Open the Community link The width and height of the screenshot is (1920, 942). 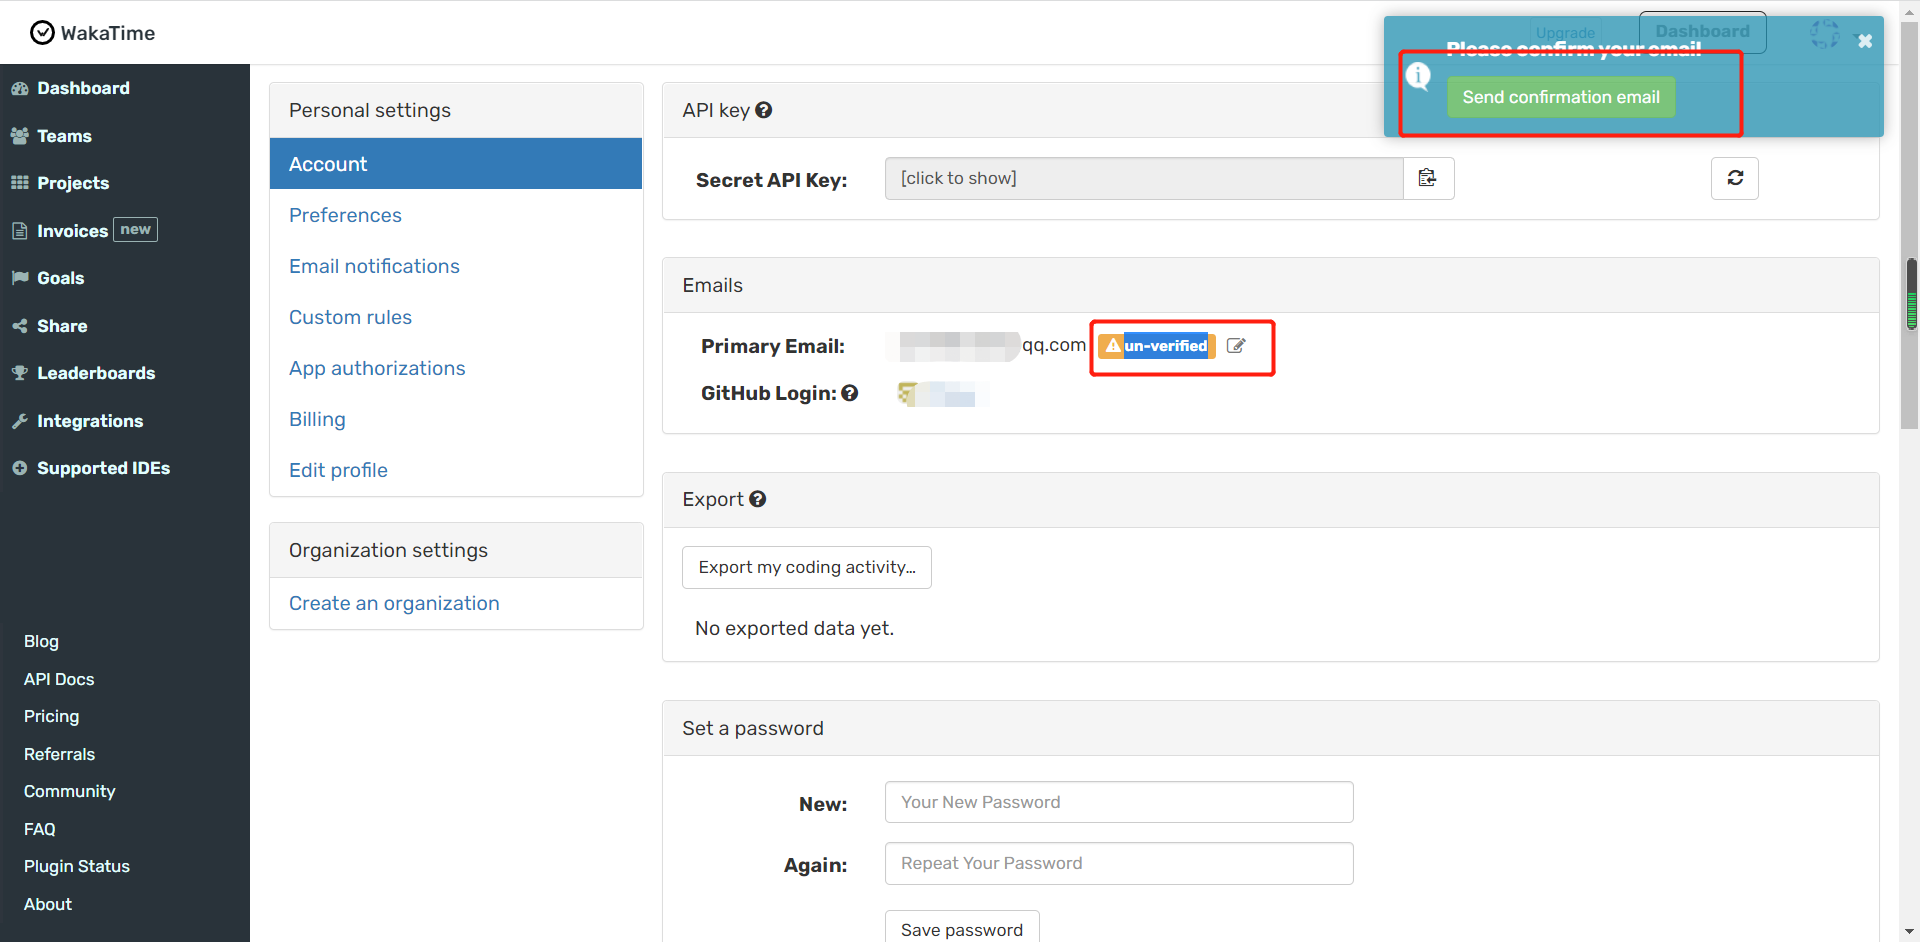(69, 791)
